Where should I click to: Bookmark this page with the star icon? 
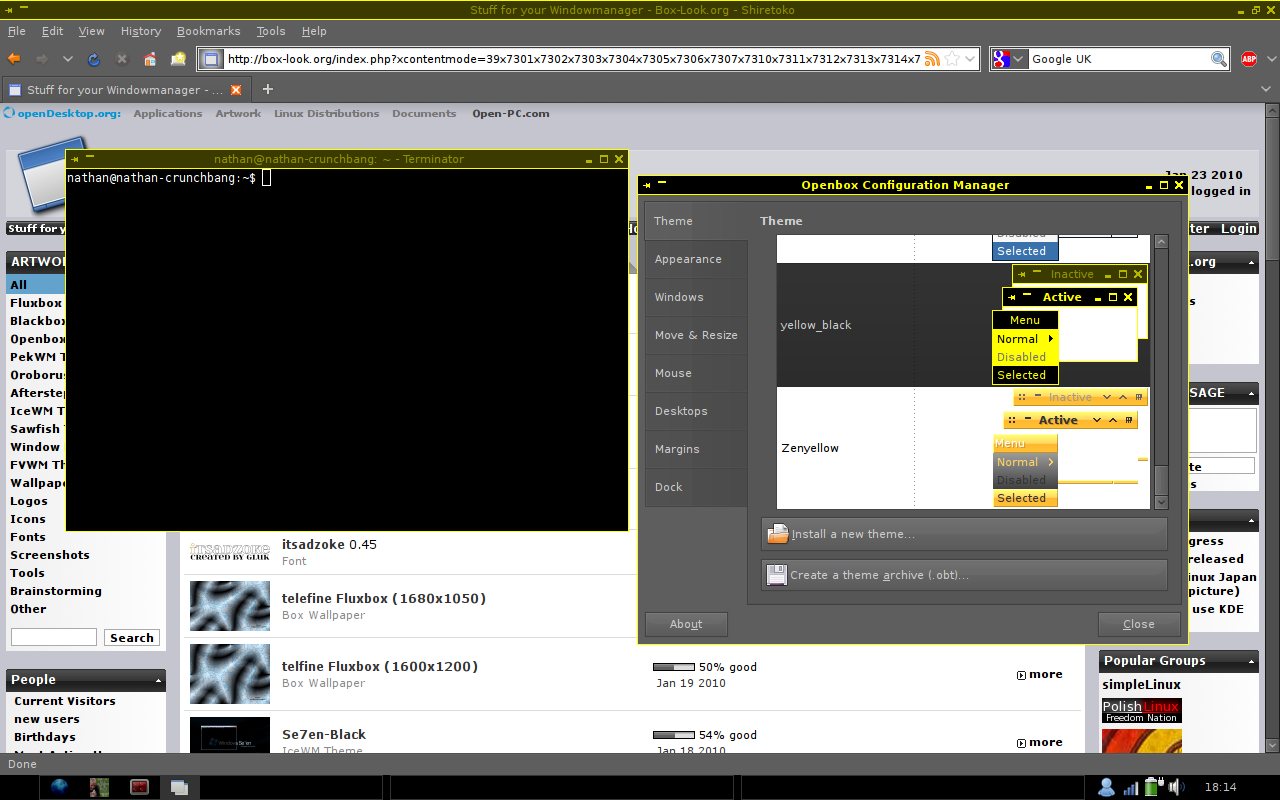(x=952, y=59)
